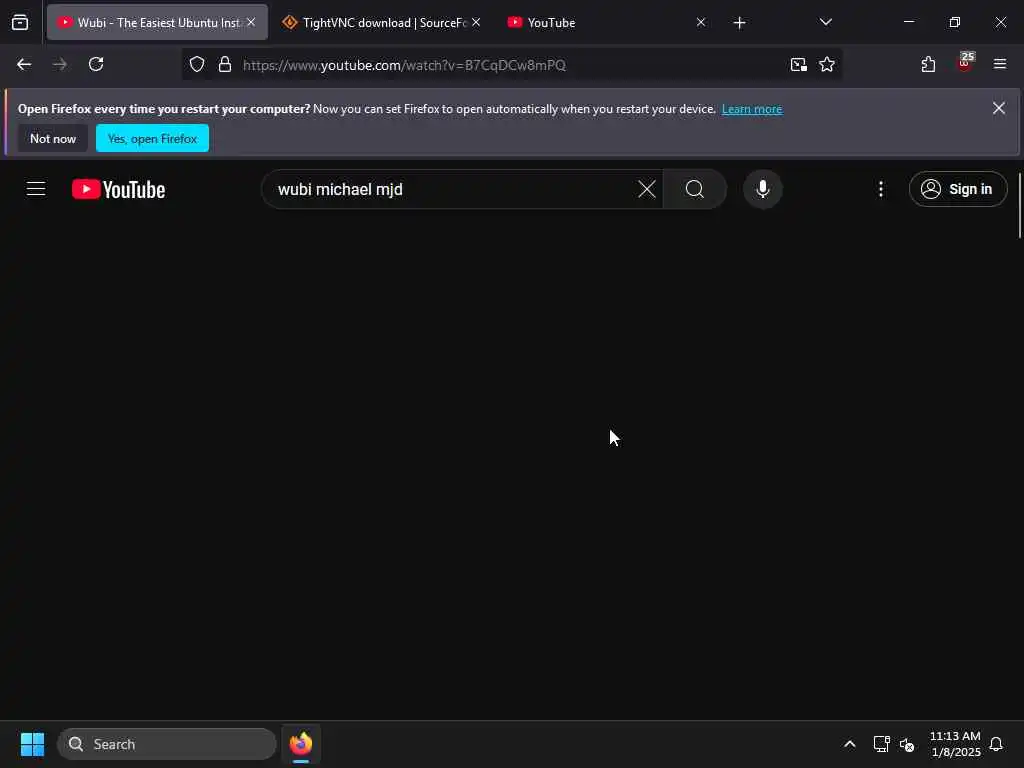Viewport: 1024px width, 768px height.
Task: Open network status tray icon
Action: click(882, 744)
